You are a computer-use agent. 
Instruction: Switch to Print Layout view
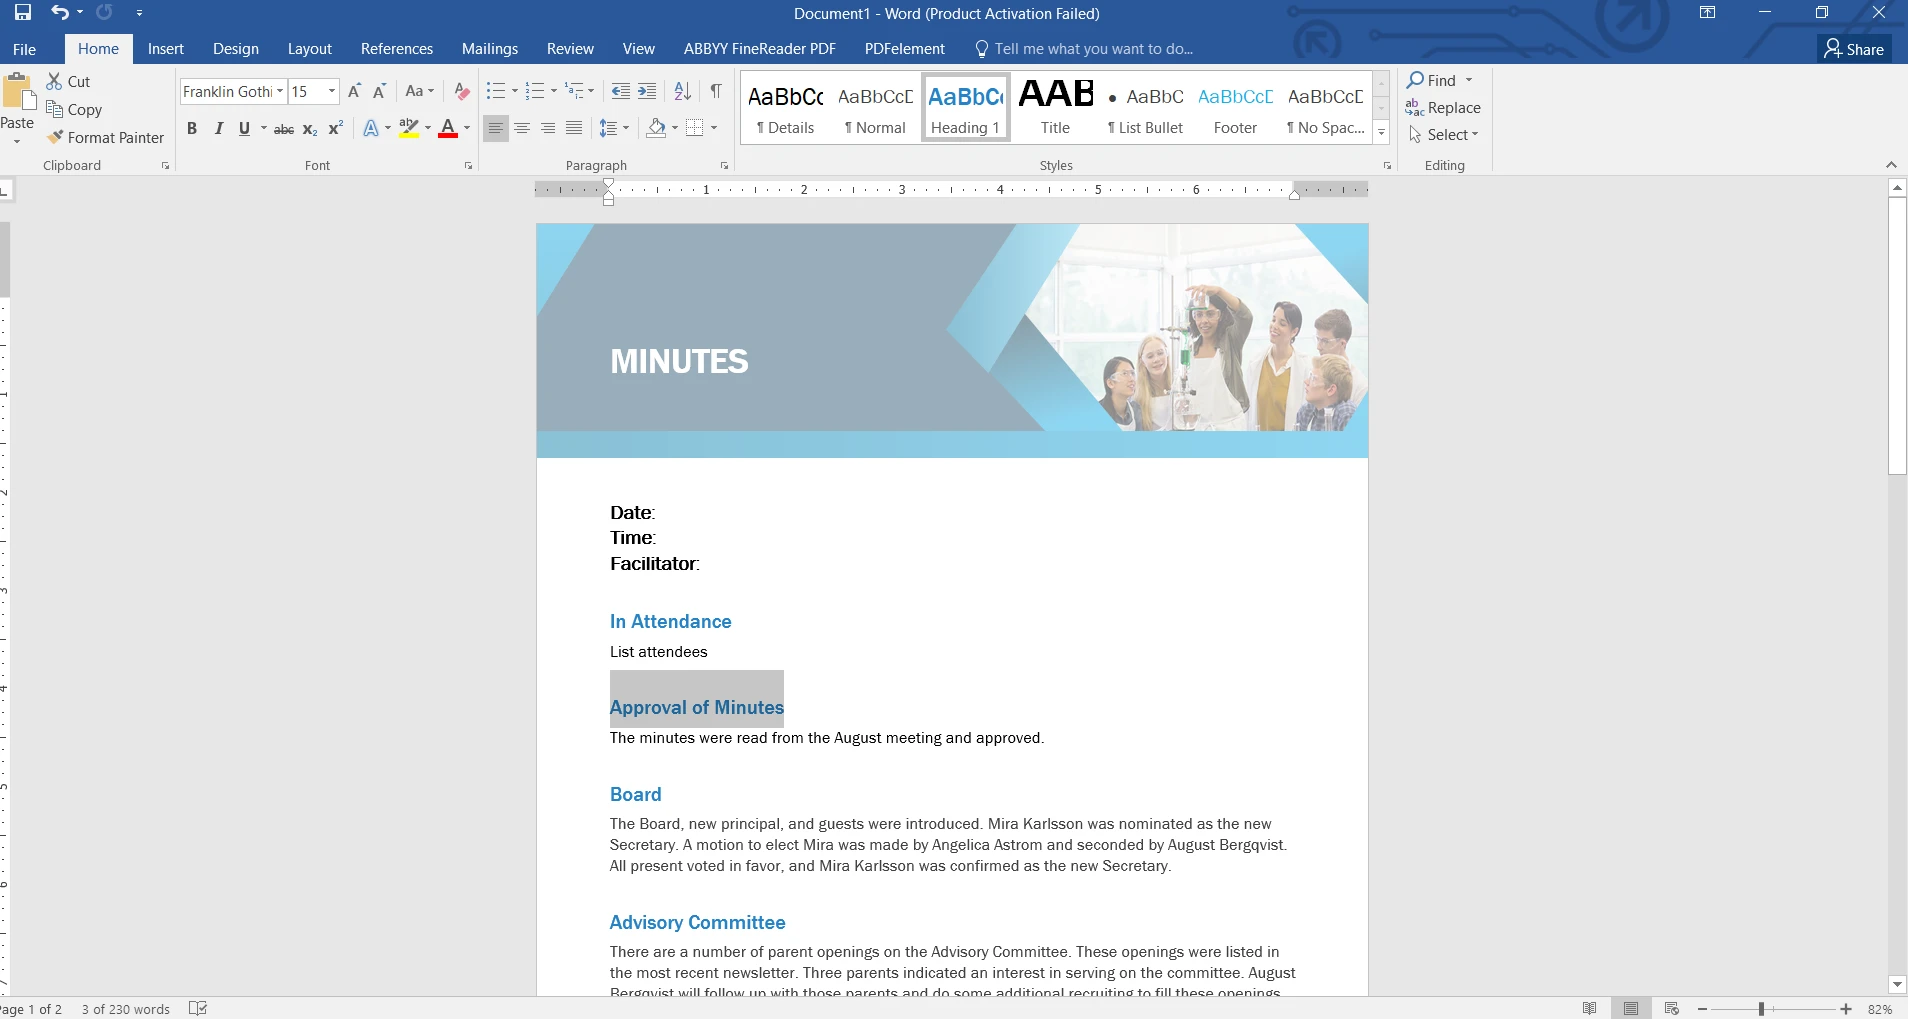coord(1631,1008)
